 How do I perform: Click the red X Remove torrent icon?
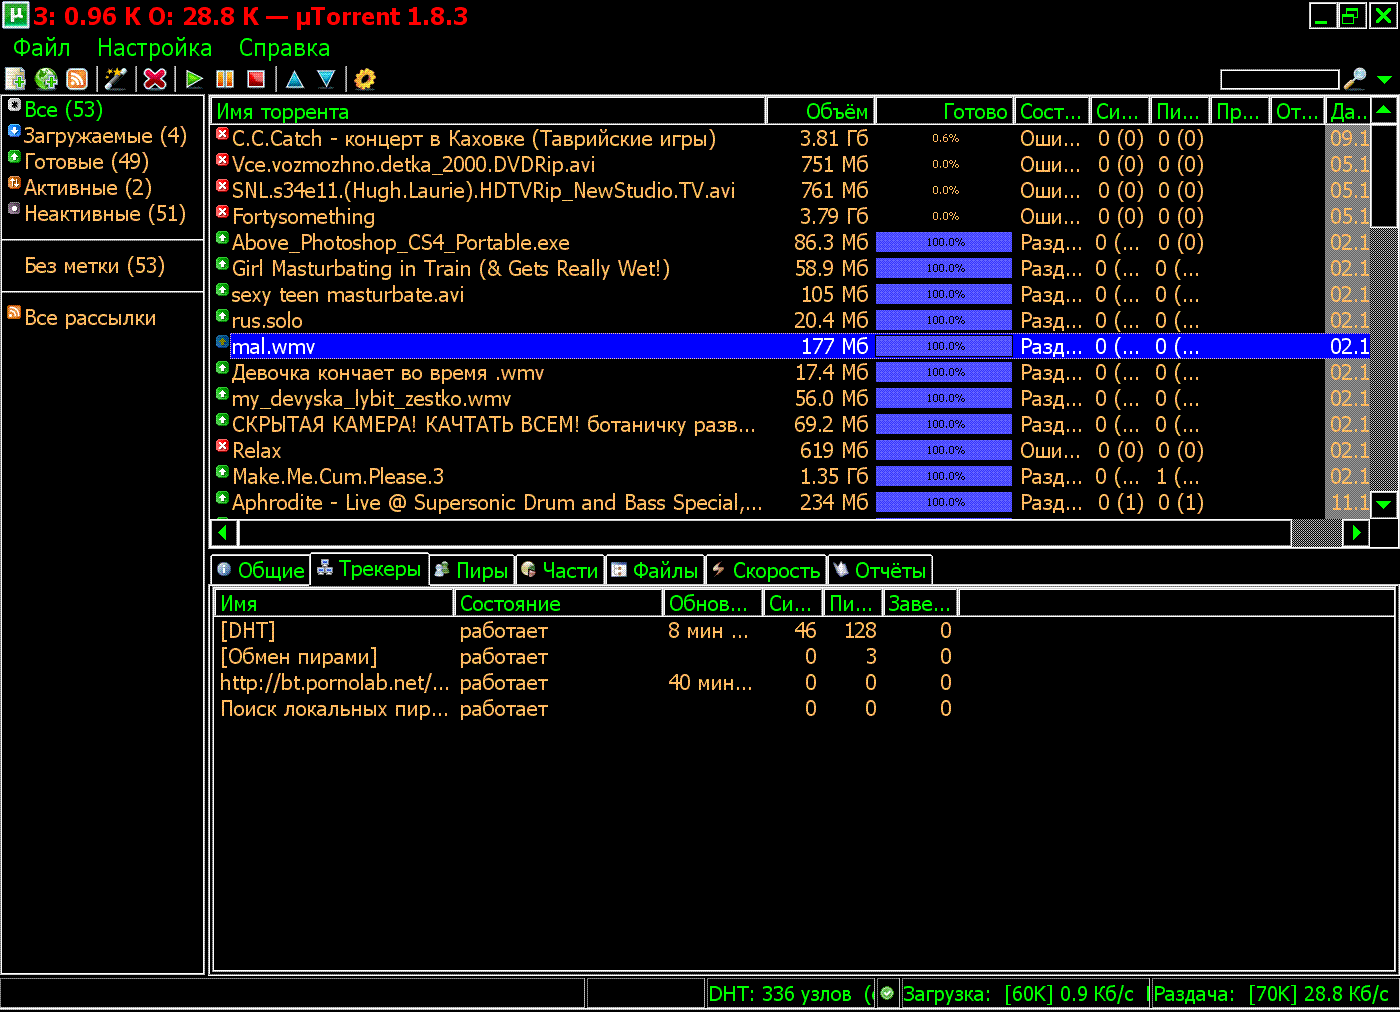[155, 79]
